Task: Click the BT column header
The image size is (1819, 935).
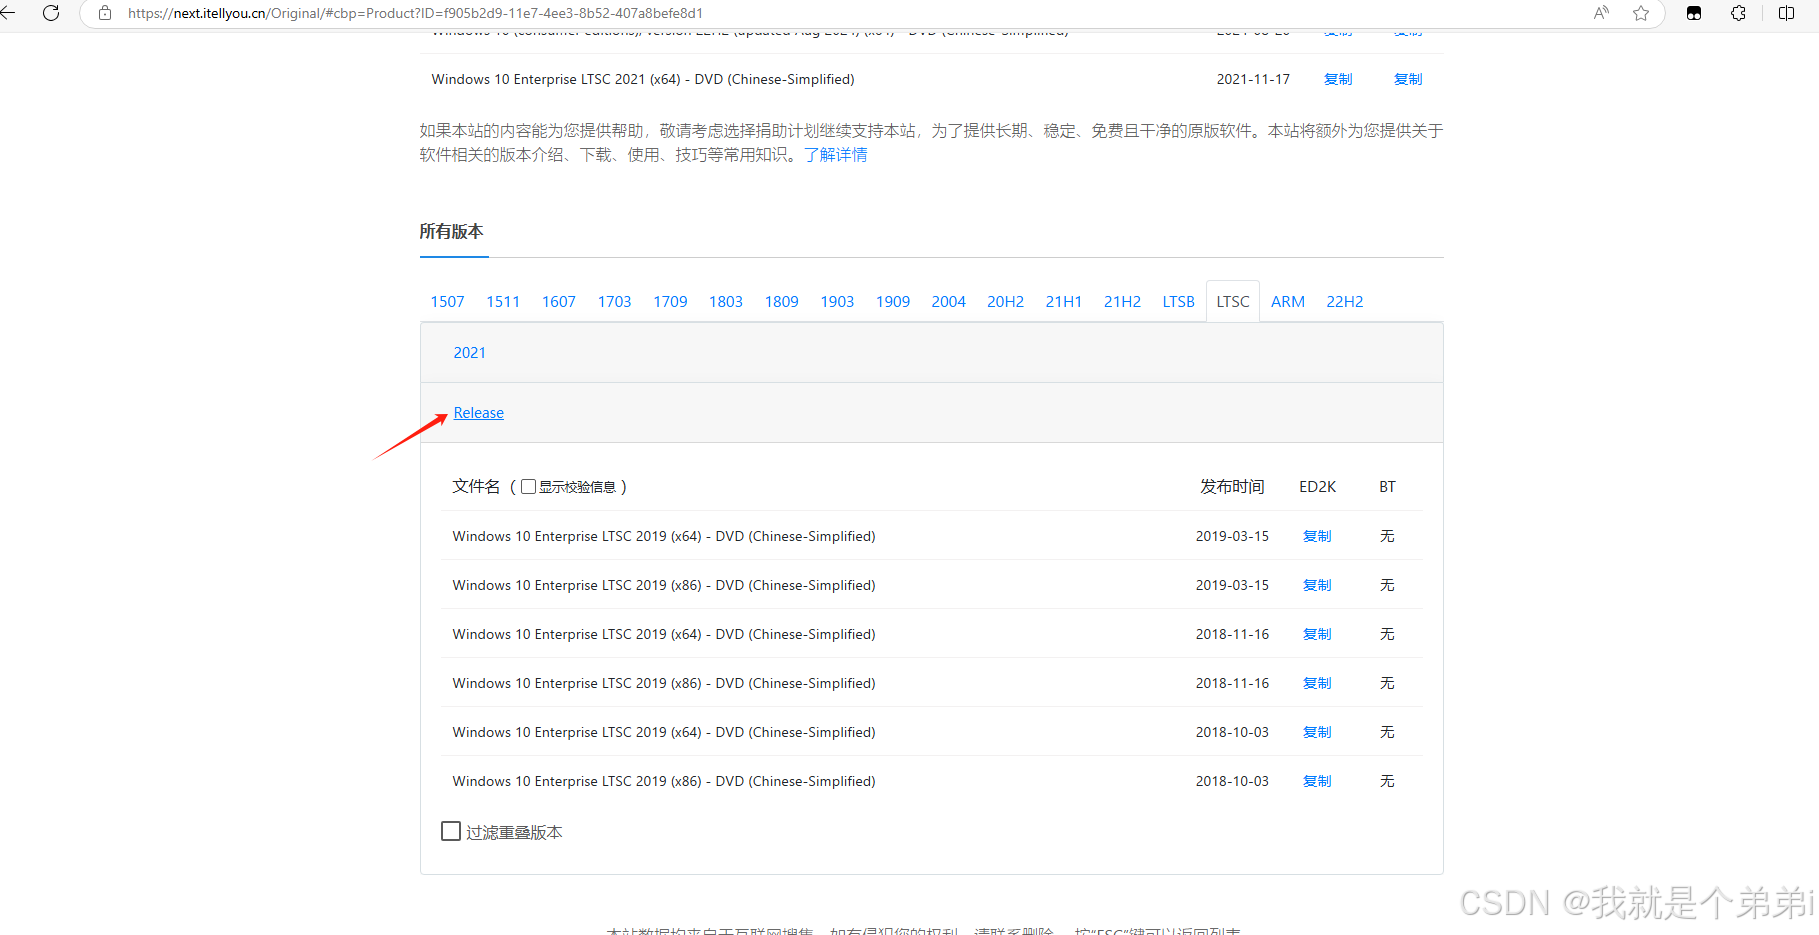Action: tap(1387, 487)
